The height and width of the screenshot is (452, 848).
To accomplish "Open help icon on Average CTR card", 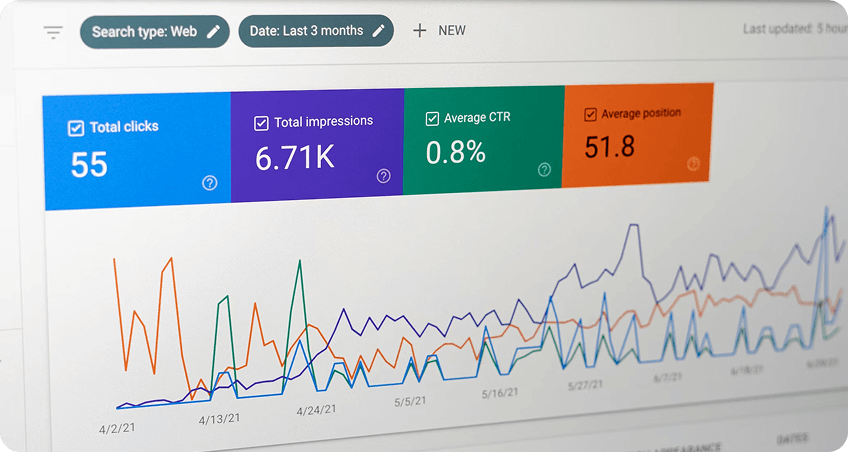I will [x=544, y=170].
